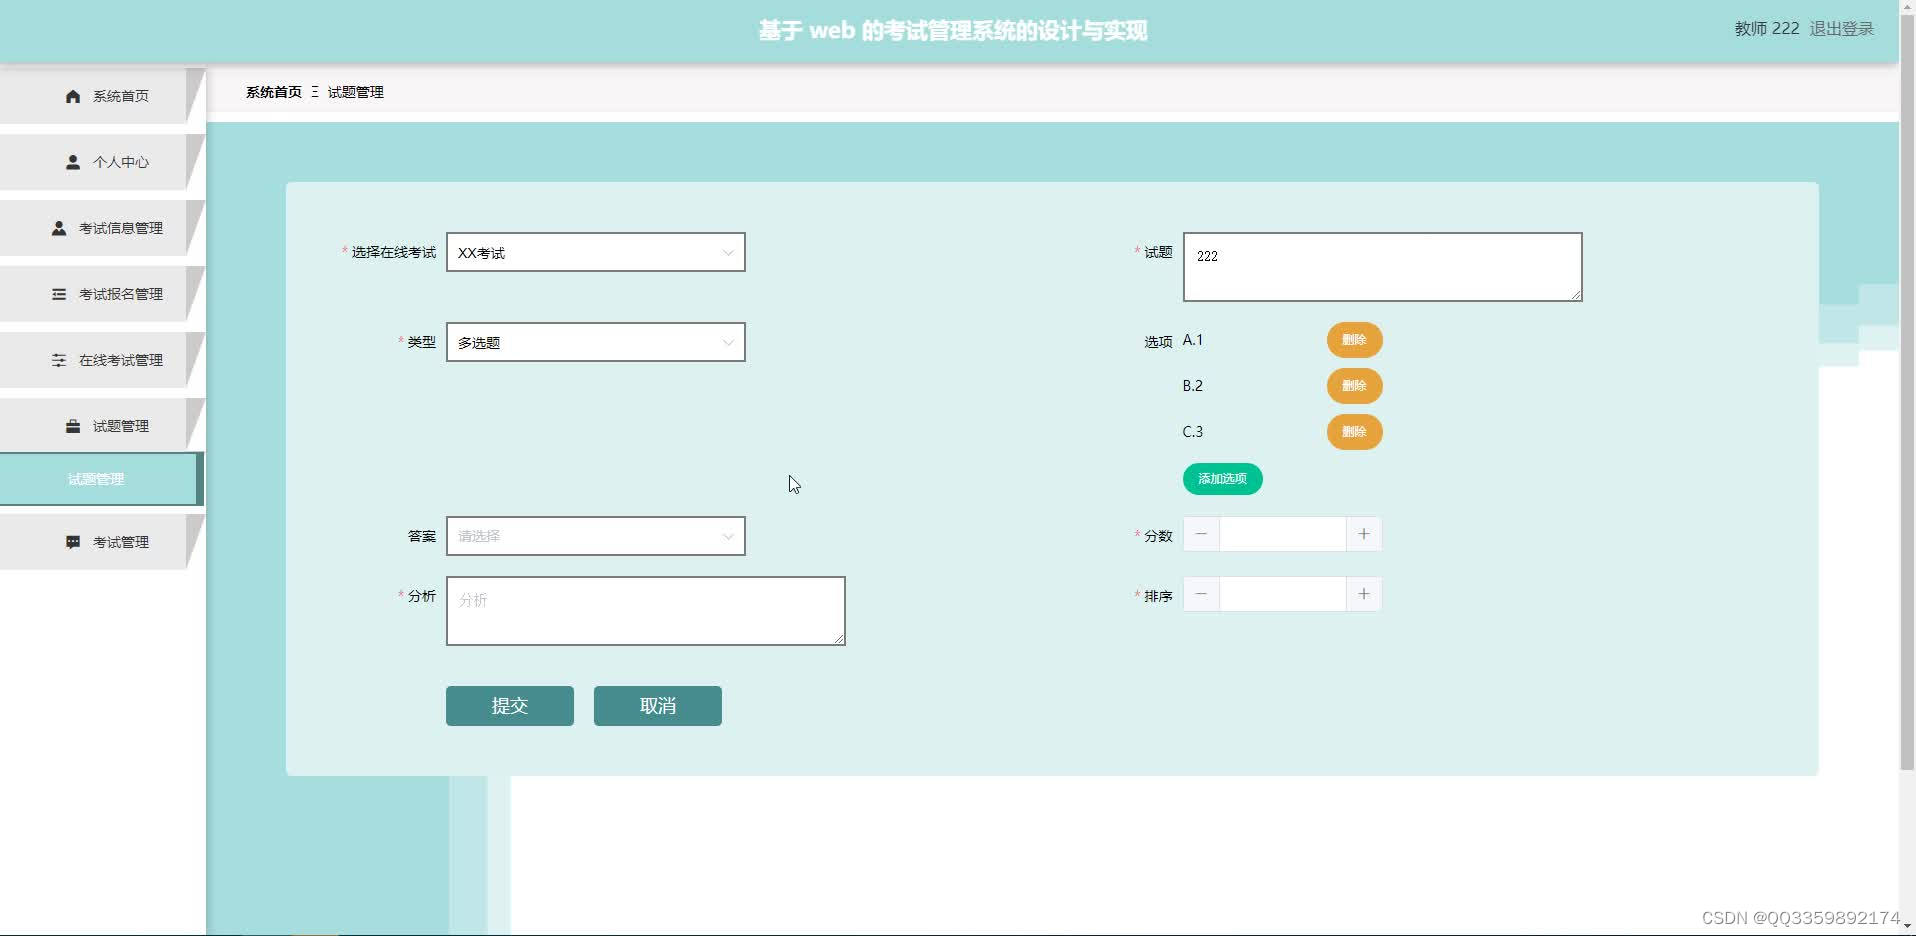Focus the 试题 text area containing 222
Viewport: 1916px width, 936px height.
(1382, 267)
